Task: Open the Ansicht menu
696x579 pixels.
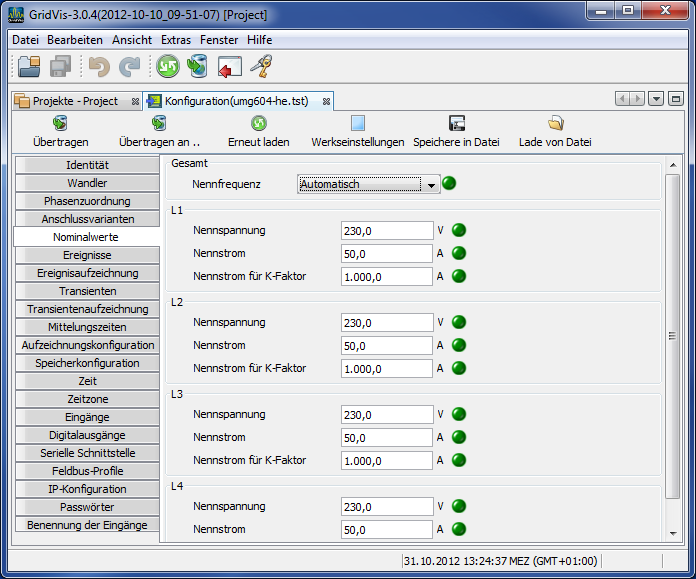Action: [x=132, y=40]
